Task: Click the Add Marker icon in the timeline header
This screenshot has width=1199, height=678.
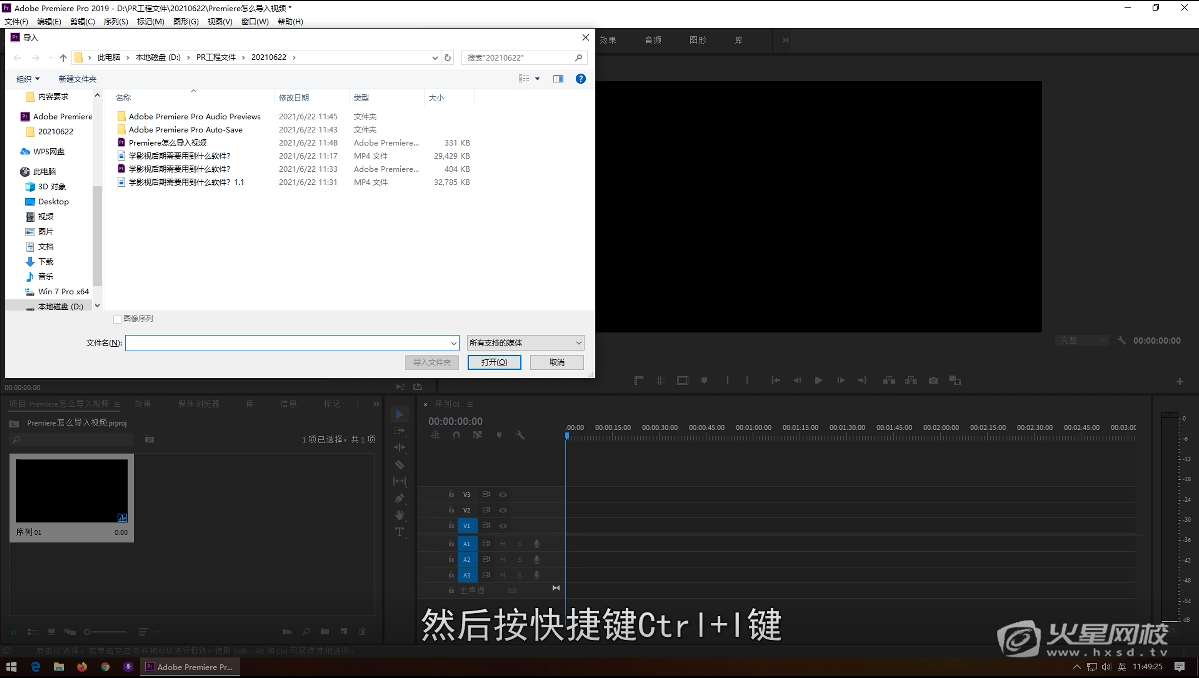Action: point(499,435)
